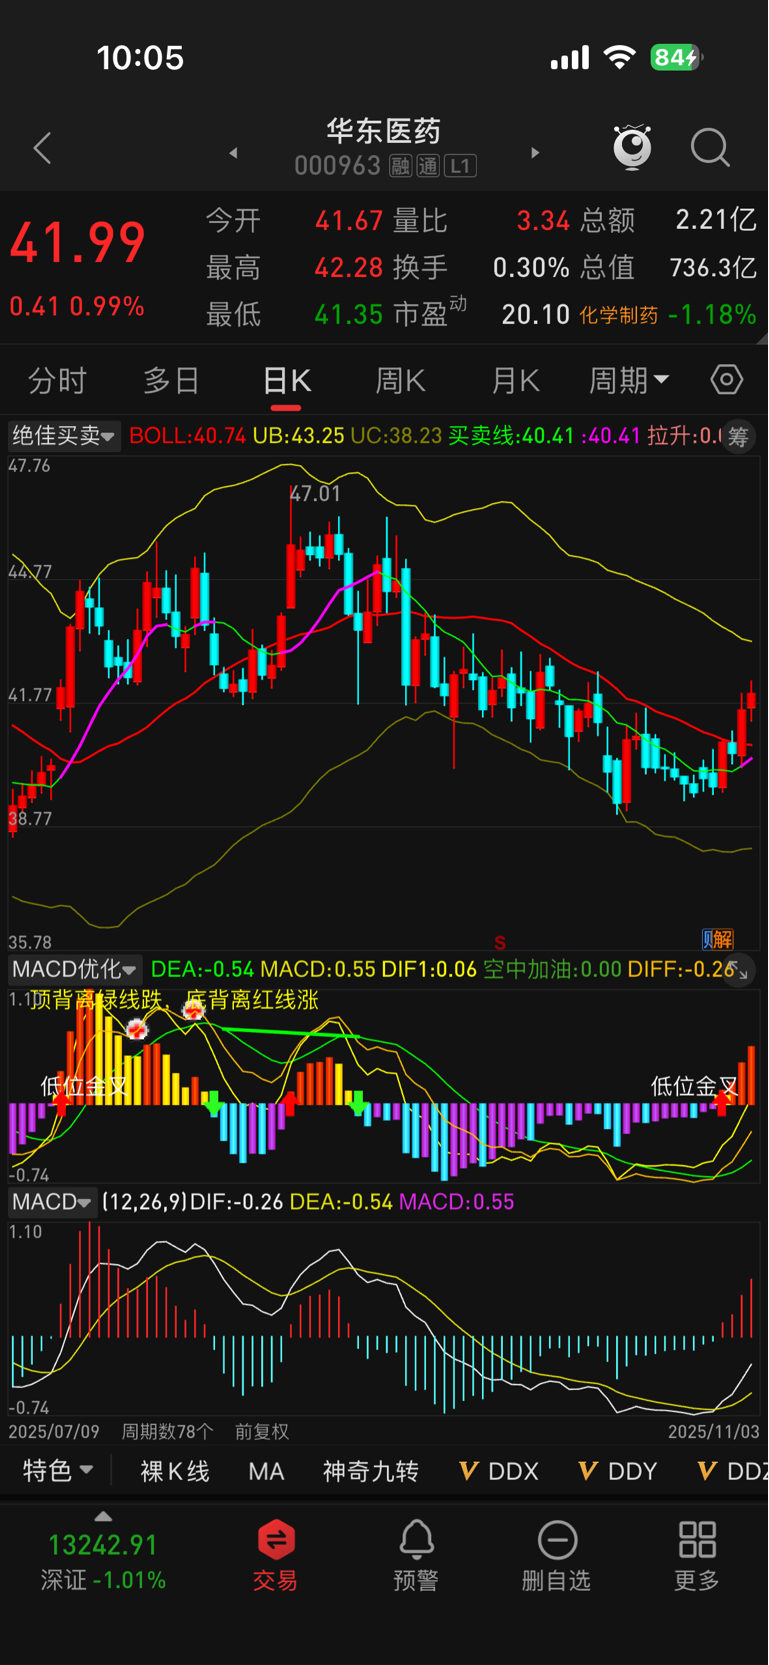Tap the 市盈 20.10 value

tap(536, 314)
